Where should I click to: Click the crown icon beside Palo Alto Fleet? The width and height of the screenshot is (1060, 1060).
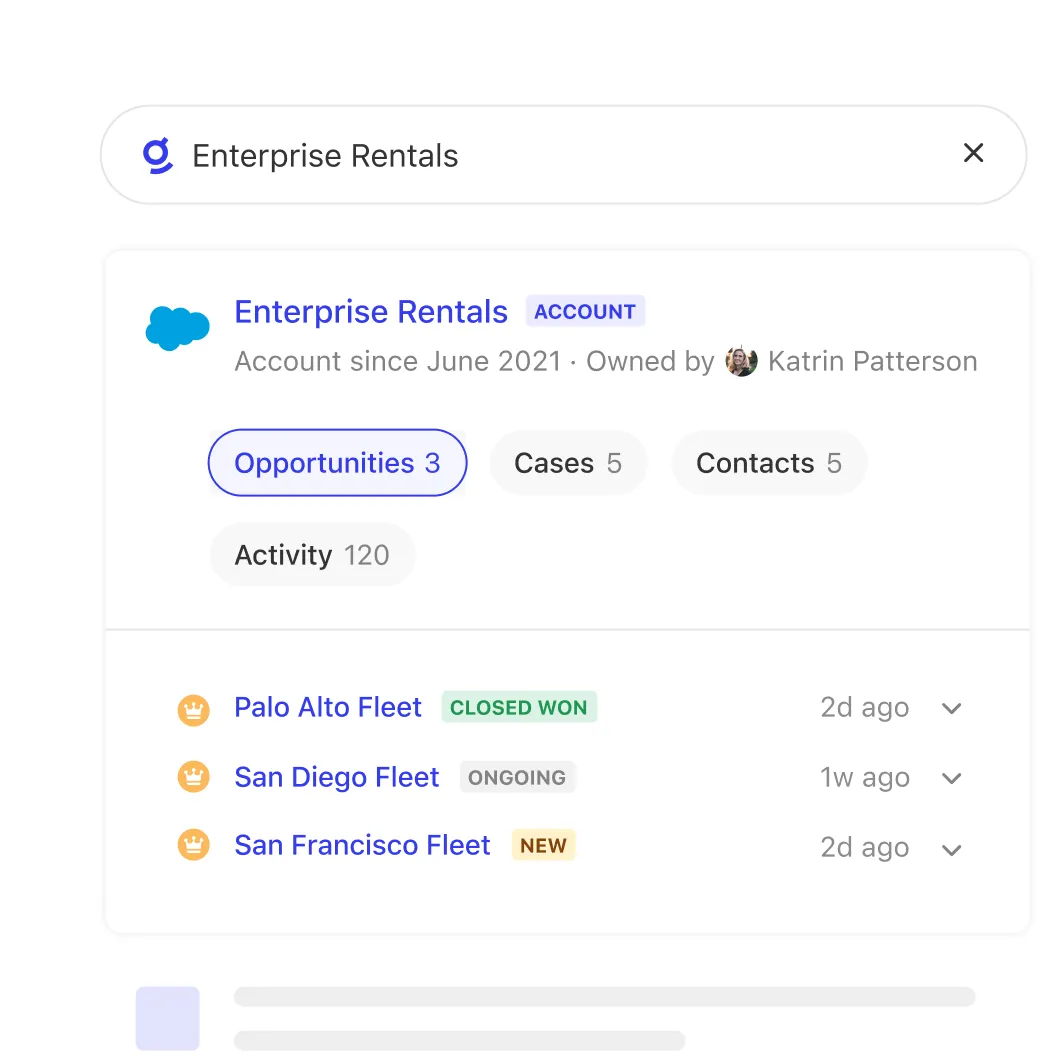pos(193,710)
